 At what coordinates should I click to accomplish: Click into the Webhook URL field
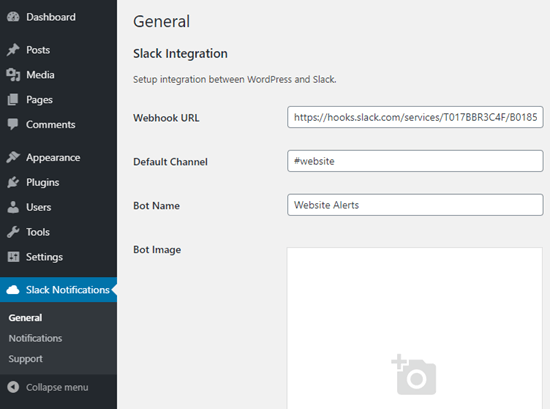pos(415,117)
